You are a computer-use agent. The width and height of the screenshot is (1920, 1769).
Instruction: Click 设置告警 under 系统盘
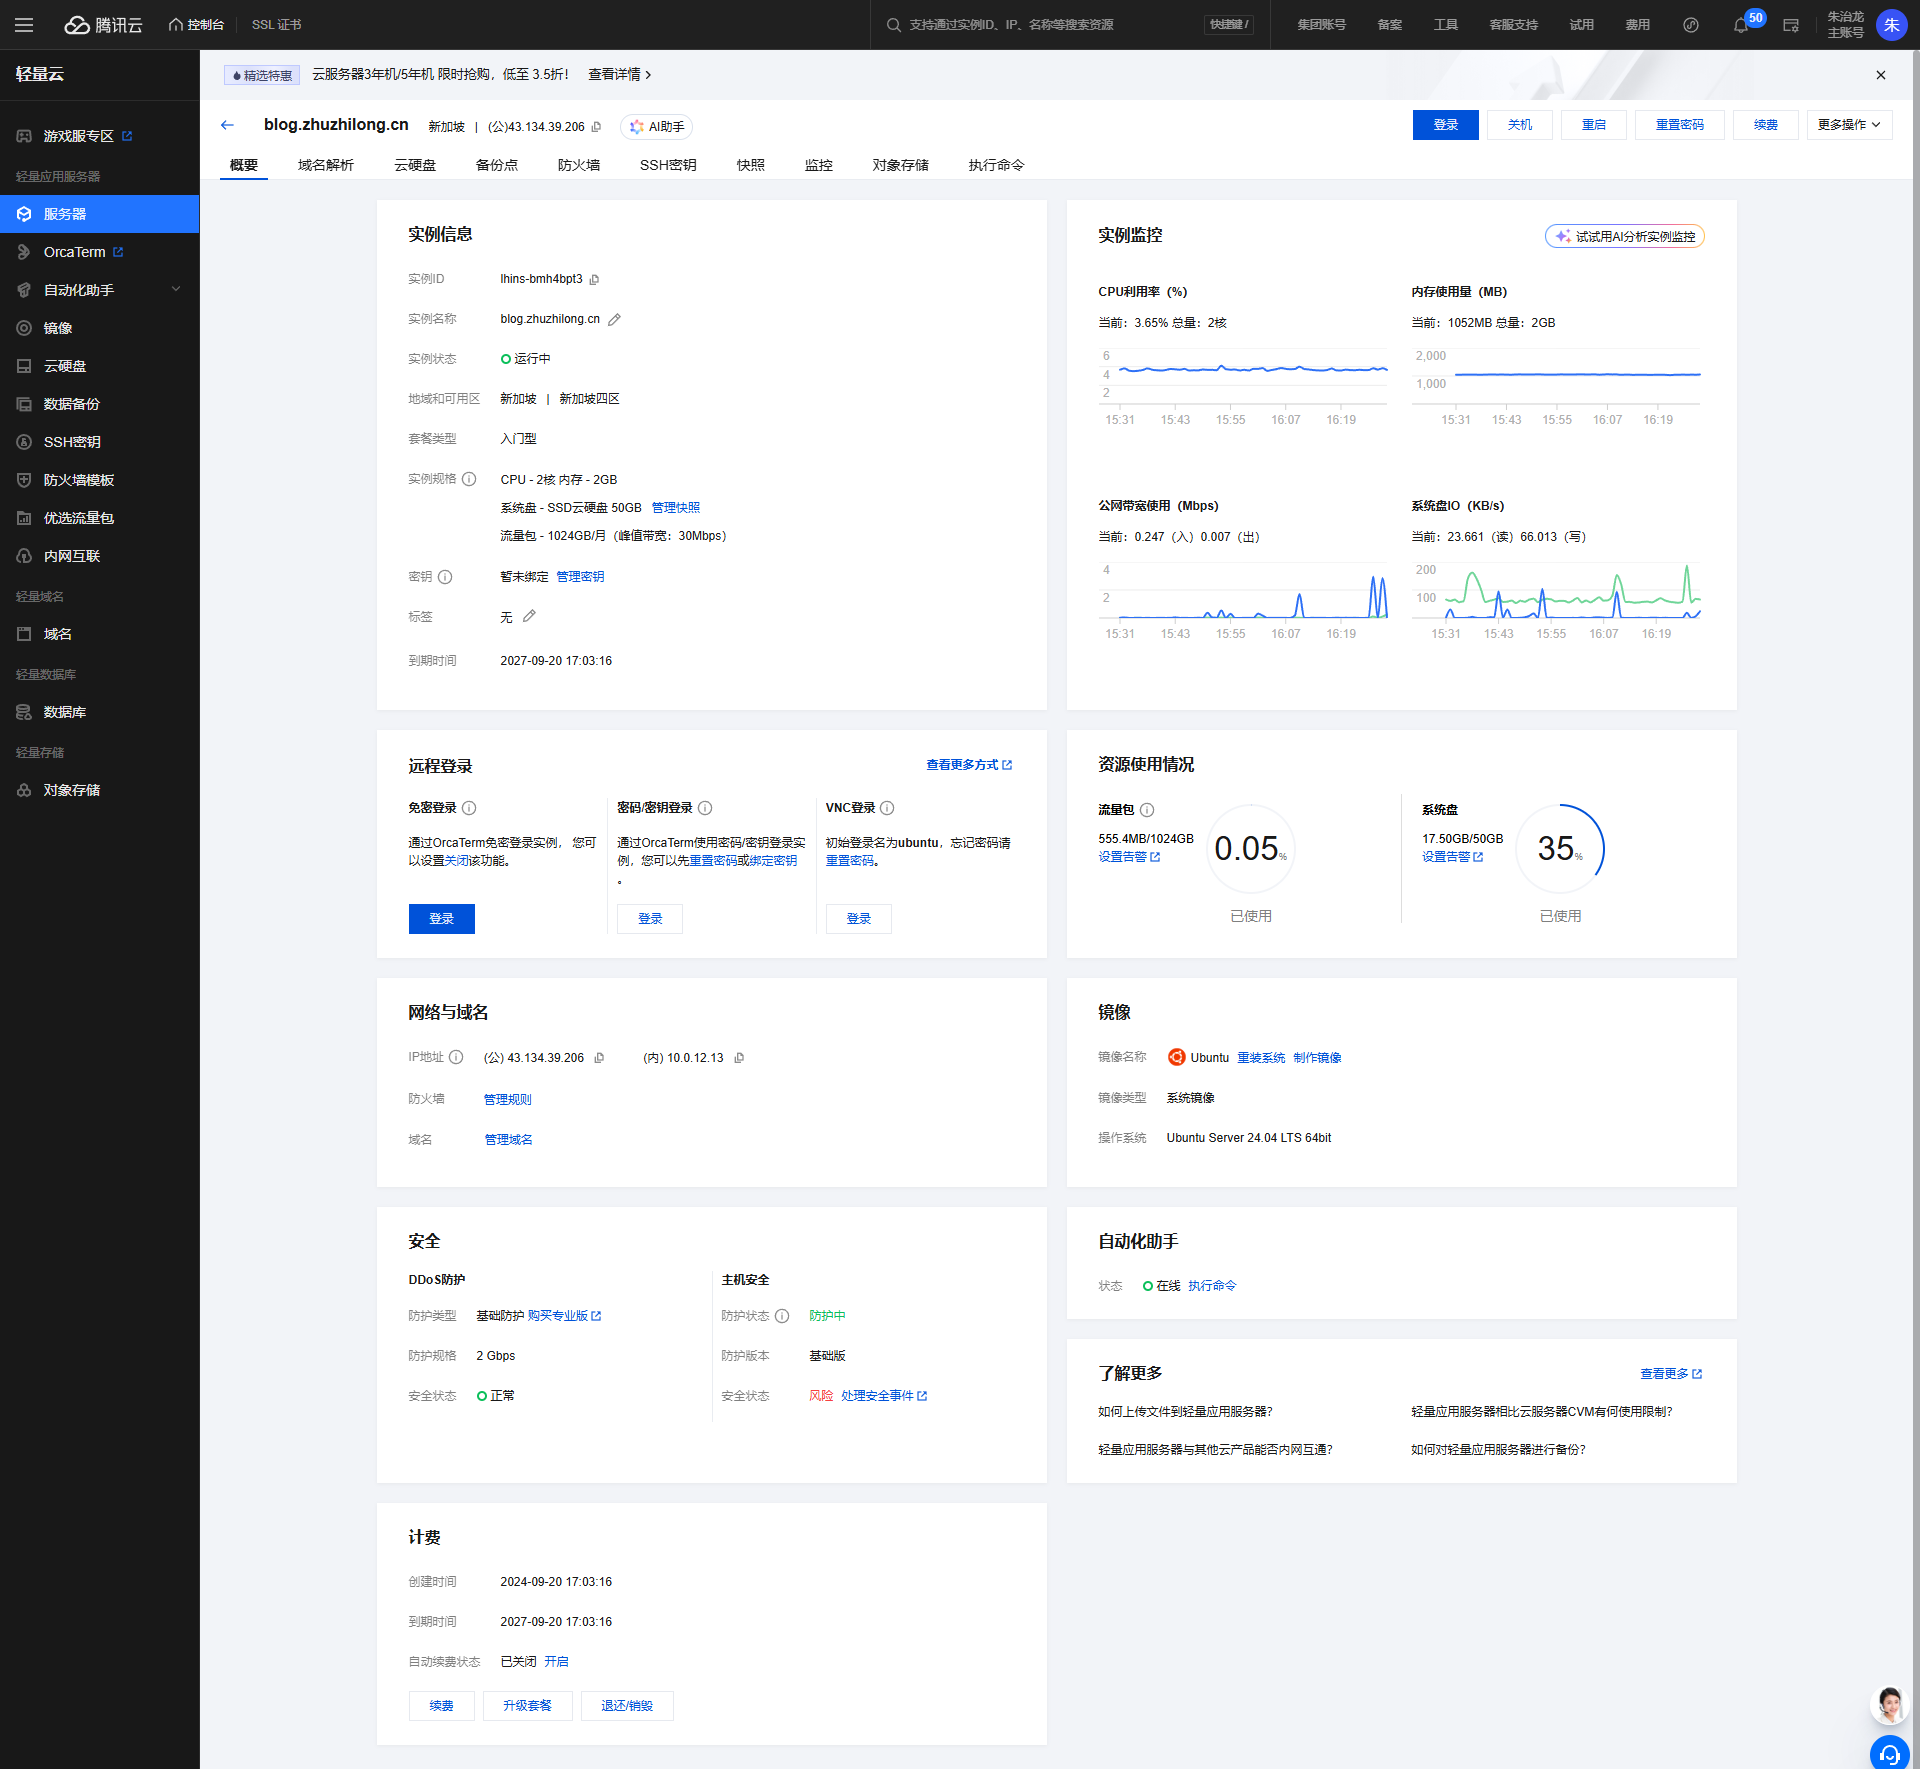pyautogui.click(x=1452, y=857)
